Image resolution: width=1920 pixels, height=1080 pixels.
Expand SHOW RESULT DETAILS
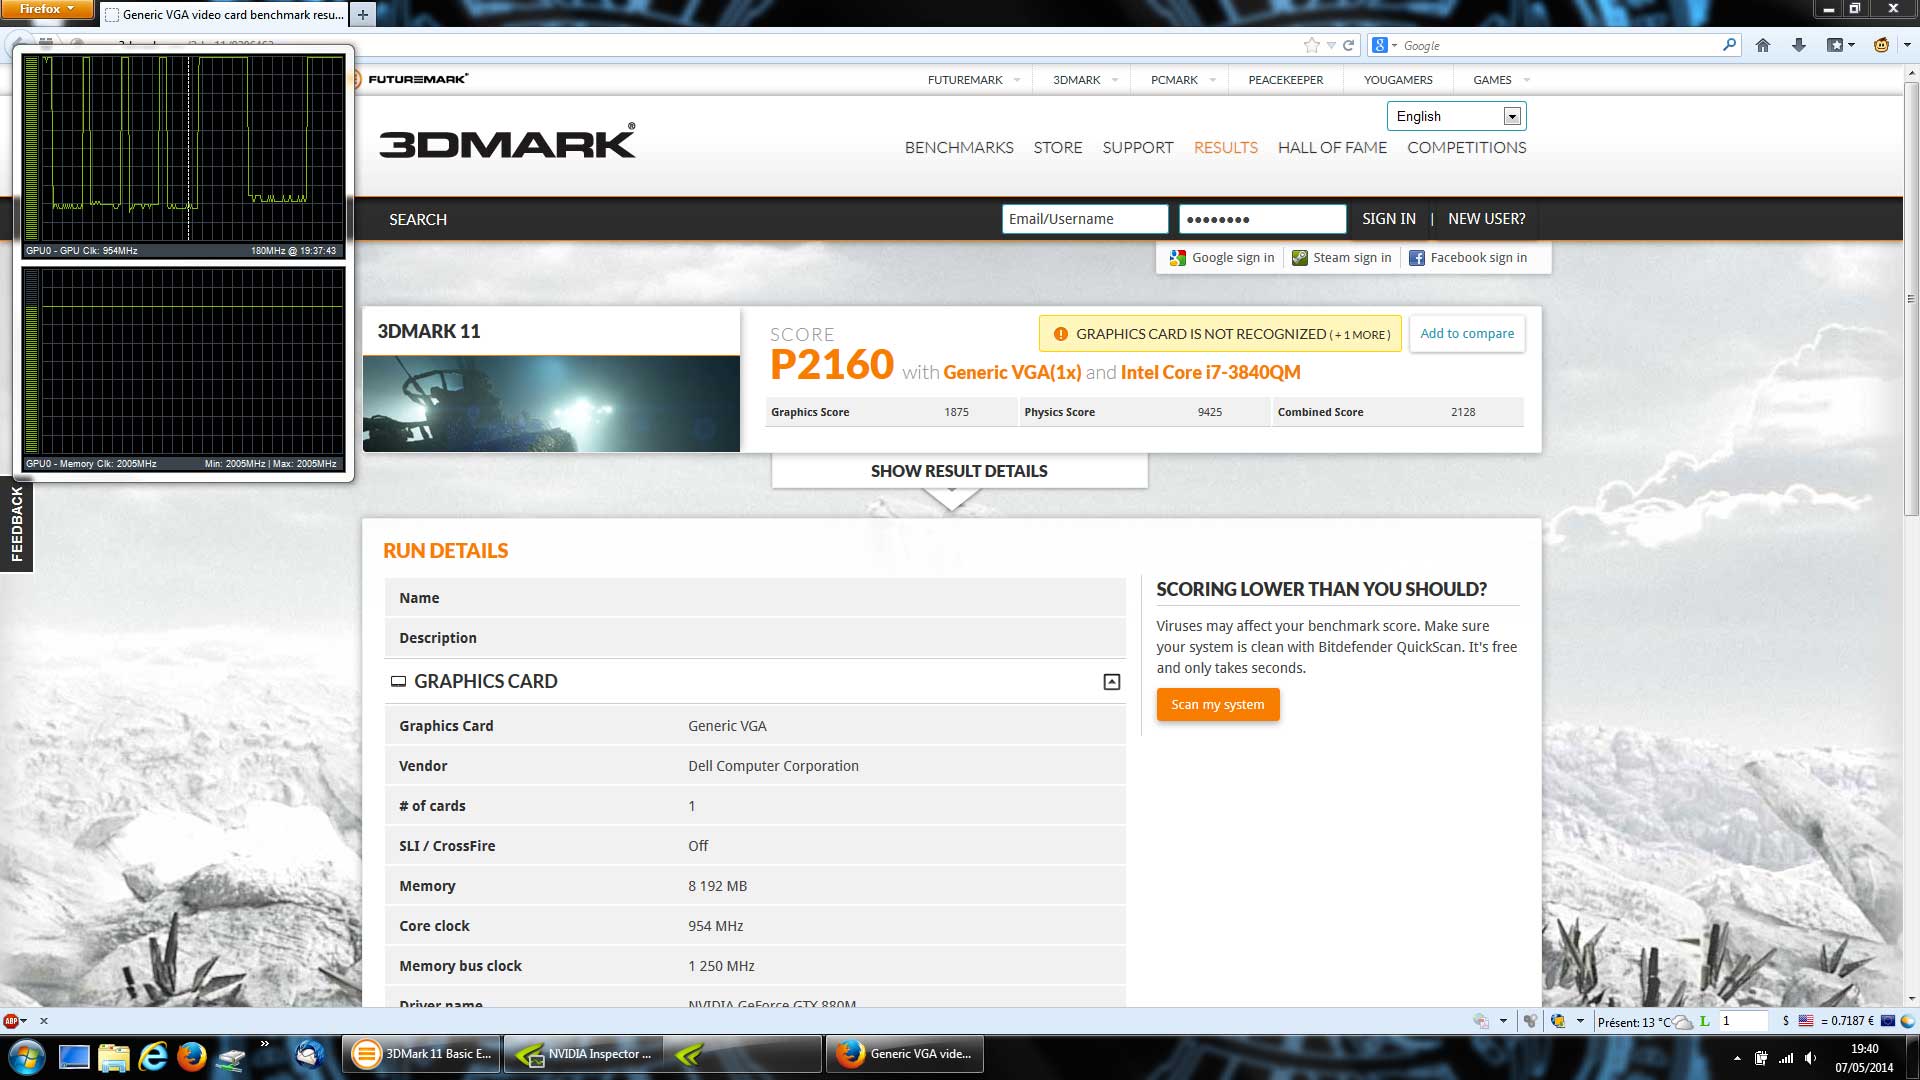click(959, 471)
